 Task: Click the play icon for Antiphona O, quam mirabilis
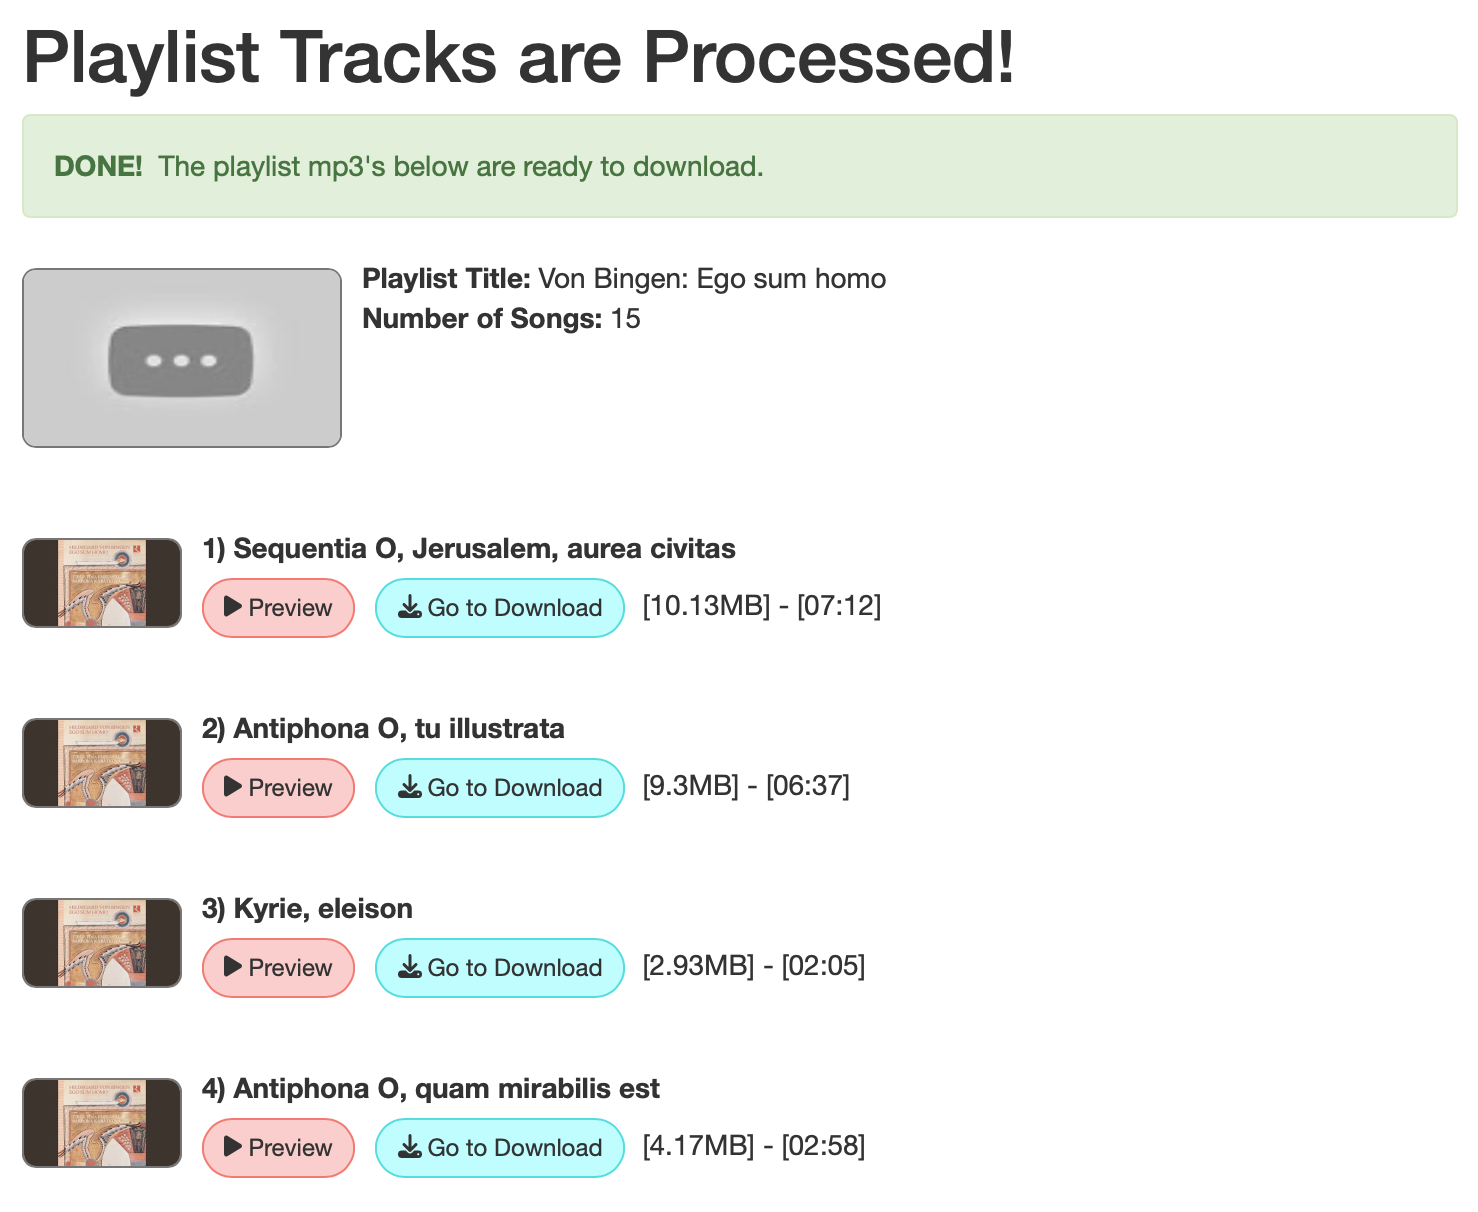tap(232, 1147)
